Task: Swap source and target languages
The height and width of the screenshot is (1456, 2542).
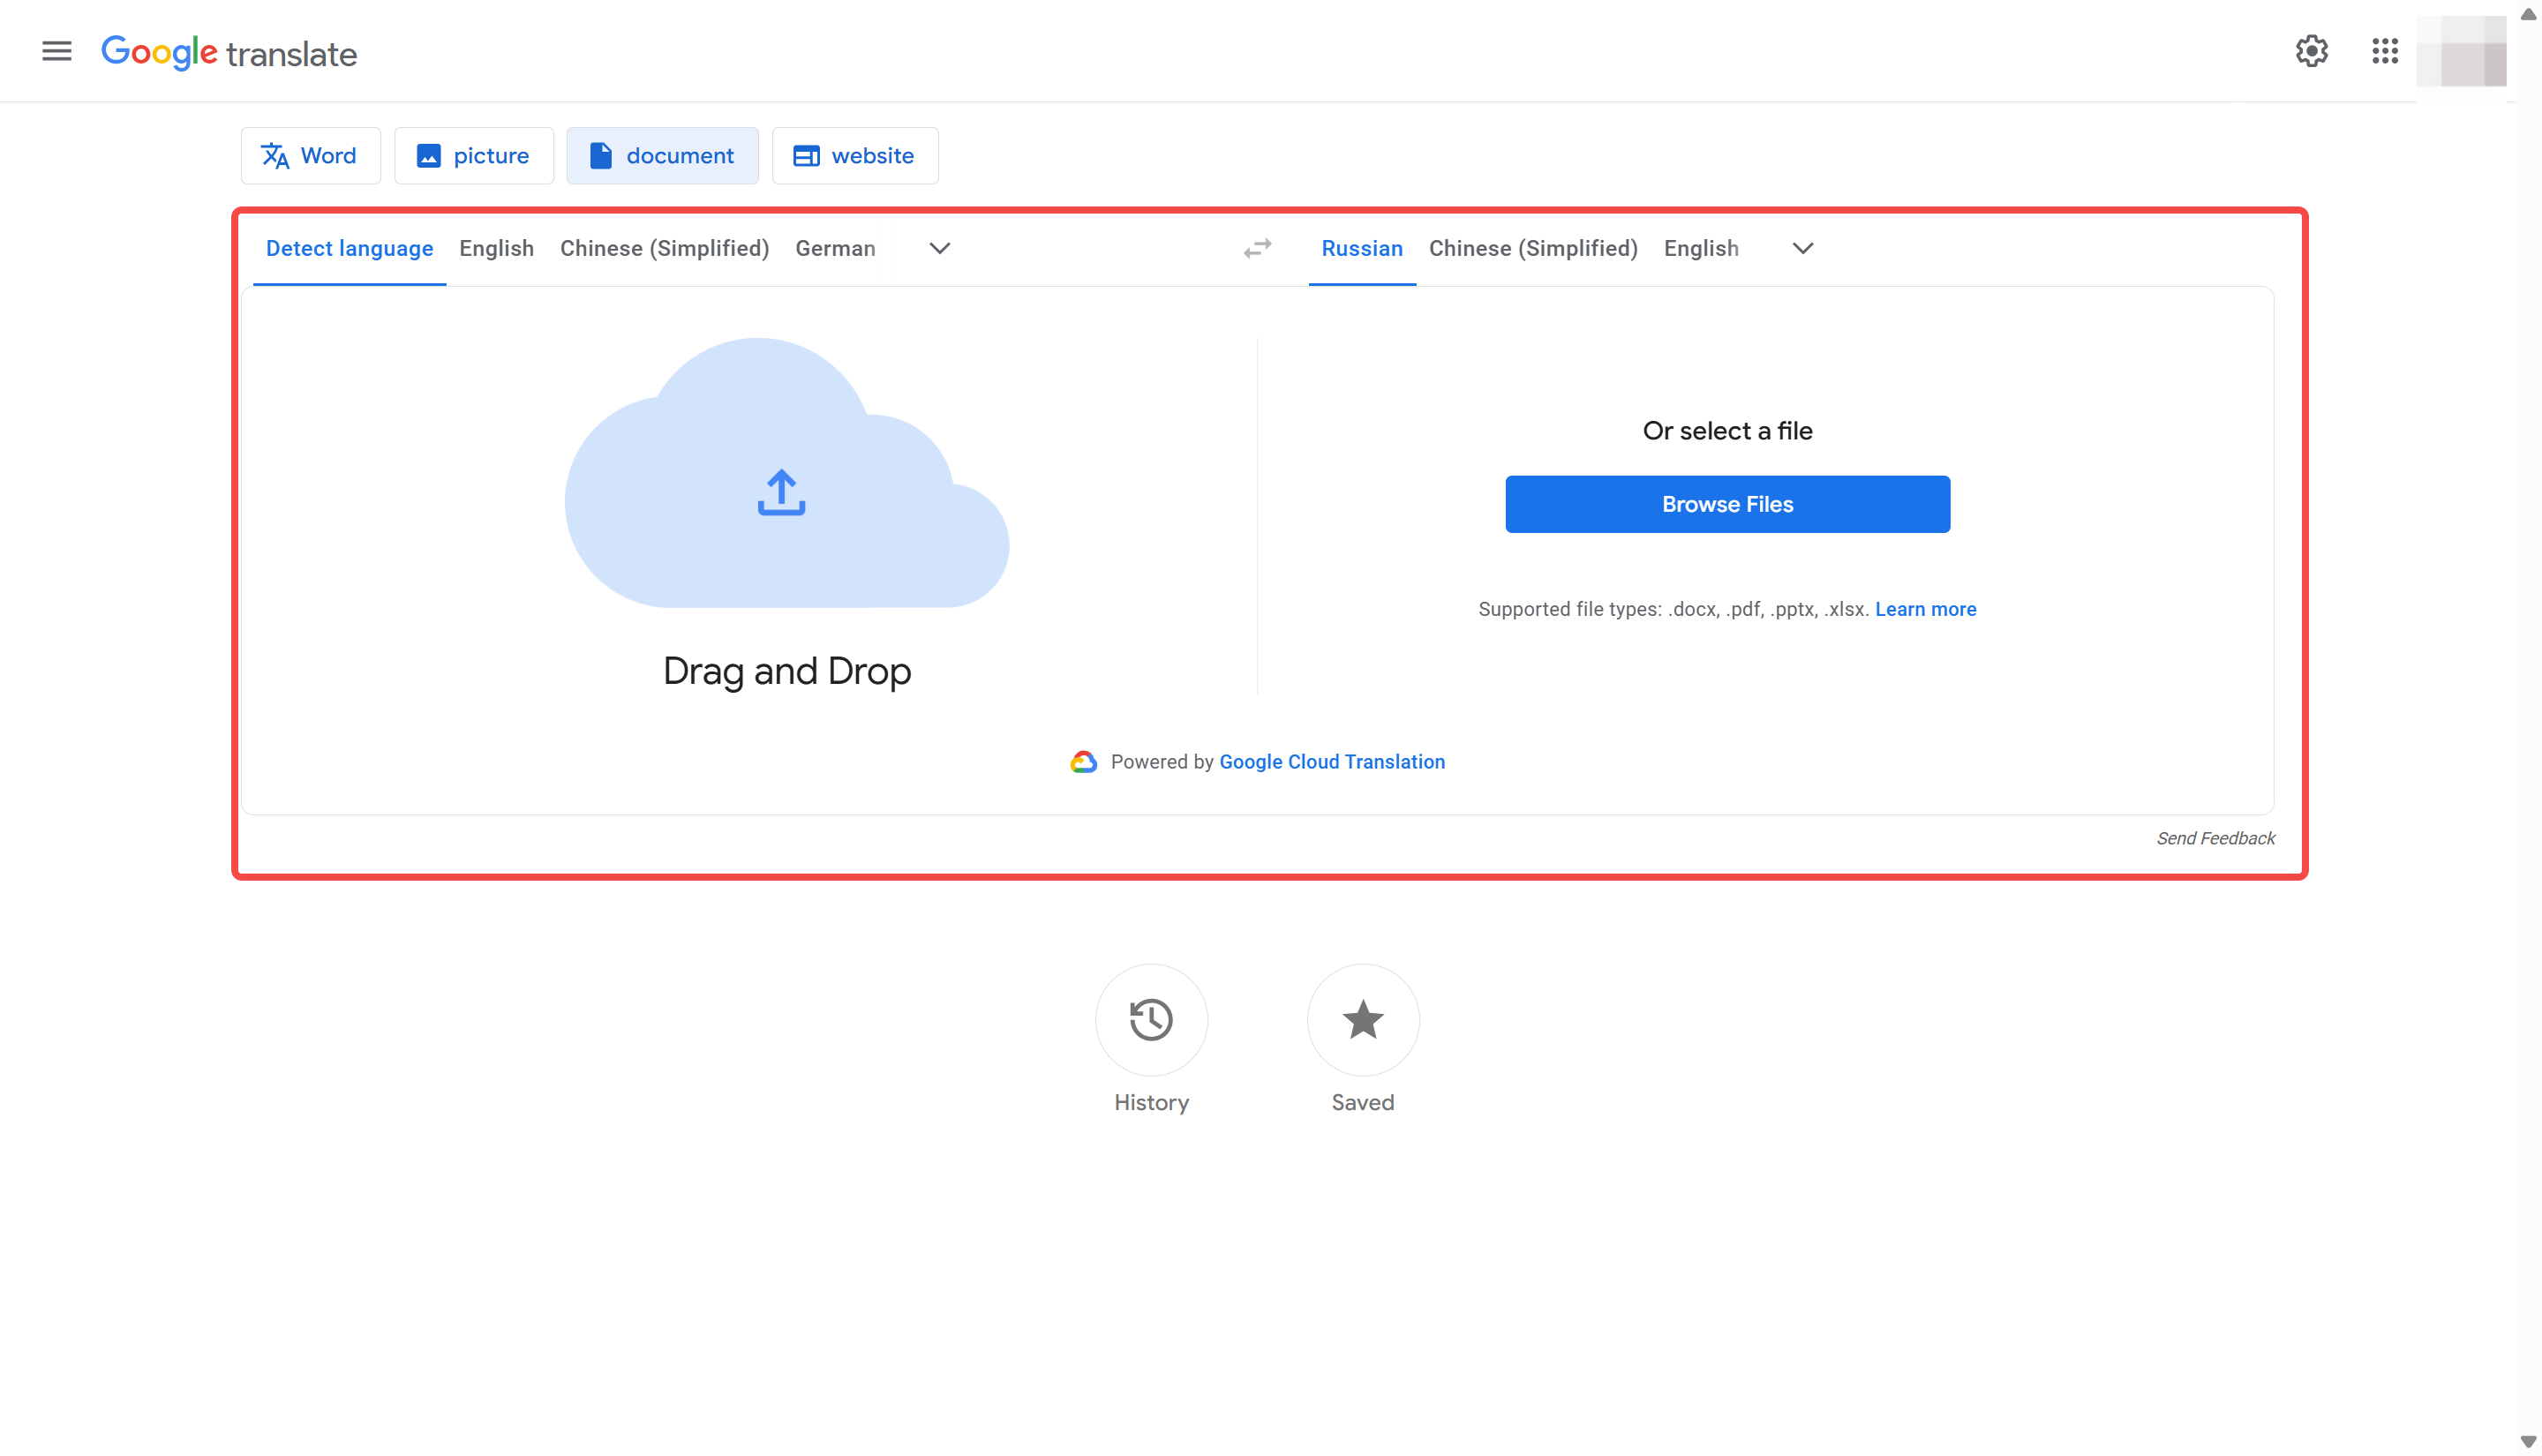Action: pos(1257,249)
